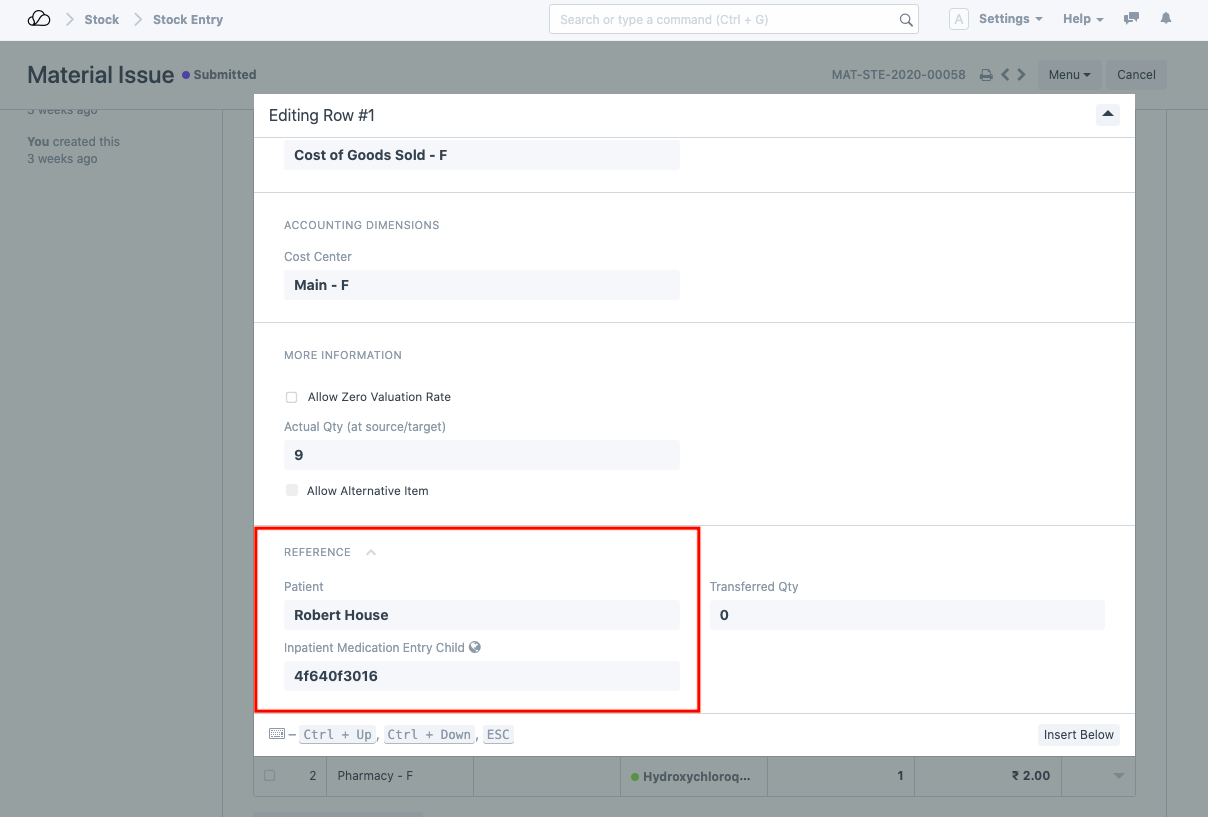Click the Stock breadcrumb link
This screenshot has width=1208, height=817.
point(102,19)
